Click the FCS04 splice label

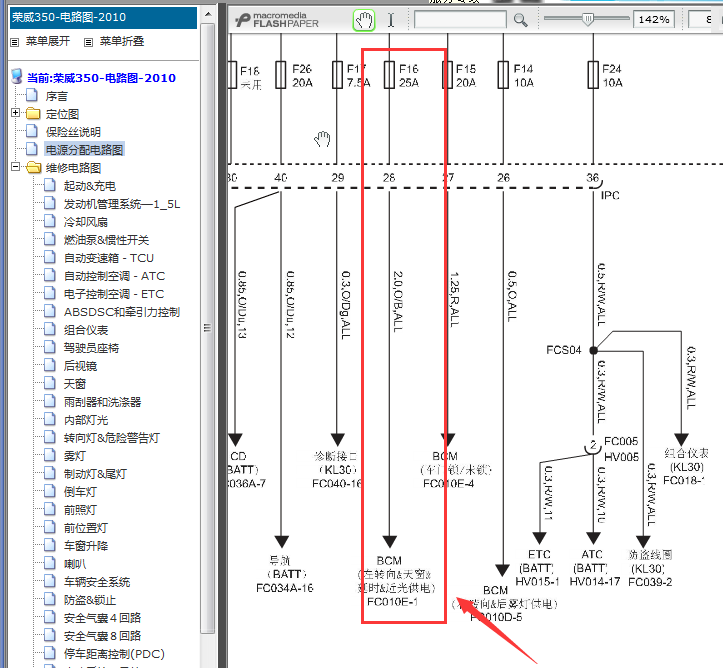(564, 350)
